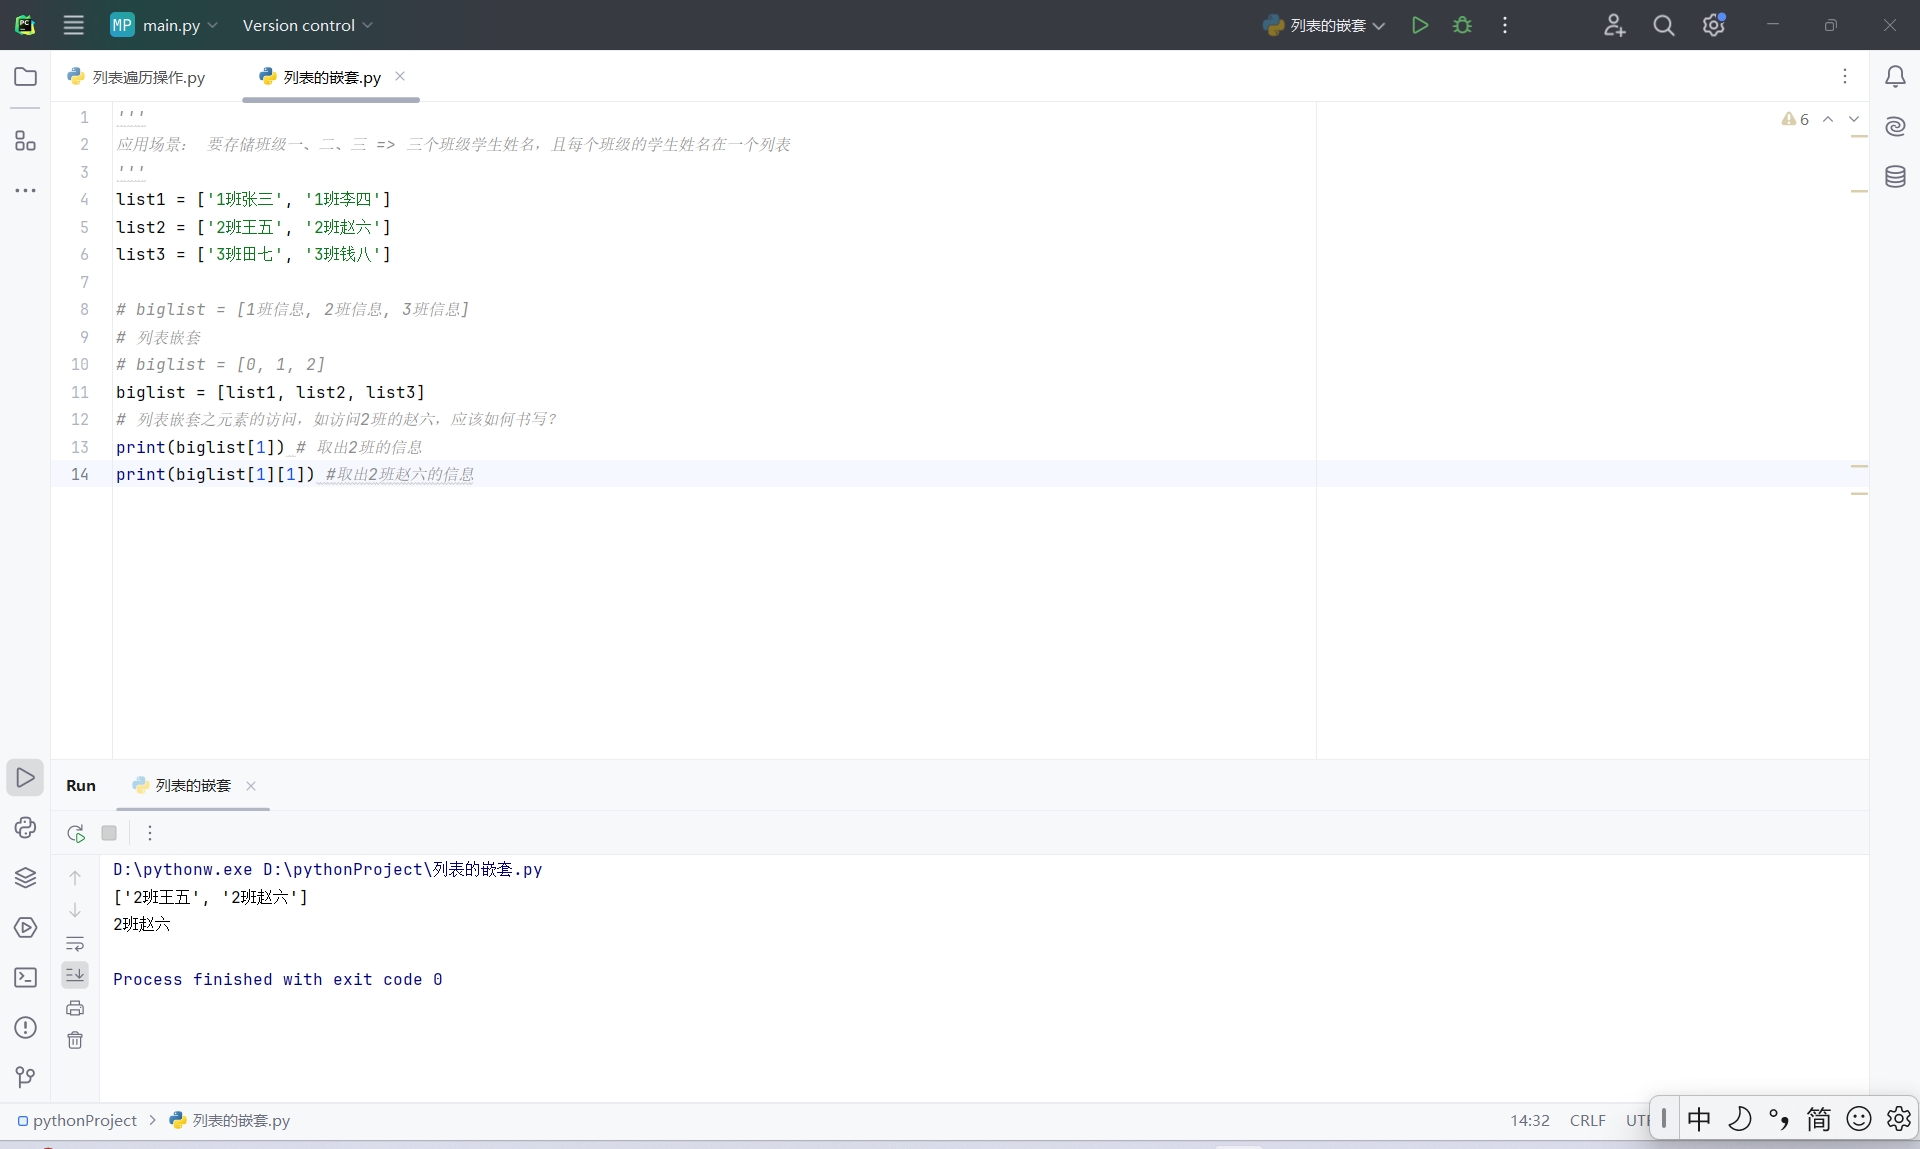Image resolution: width=1920 pixels, height=1149 pixels.
Task: Run the script with green play button
Action: (x=1419, y=25)
